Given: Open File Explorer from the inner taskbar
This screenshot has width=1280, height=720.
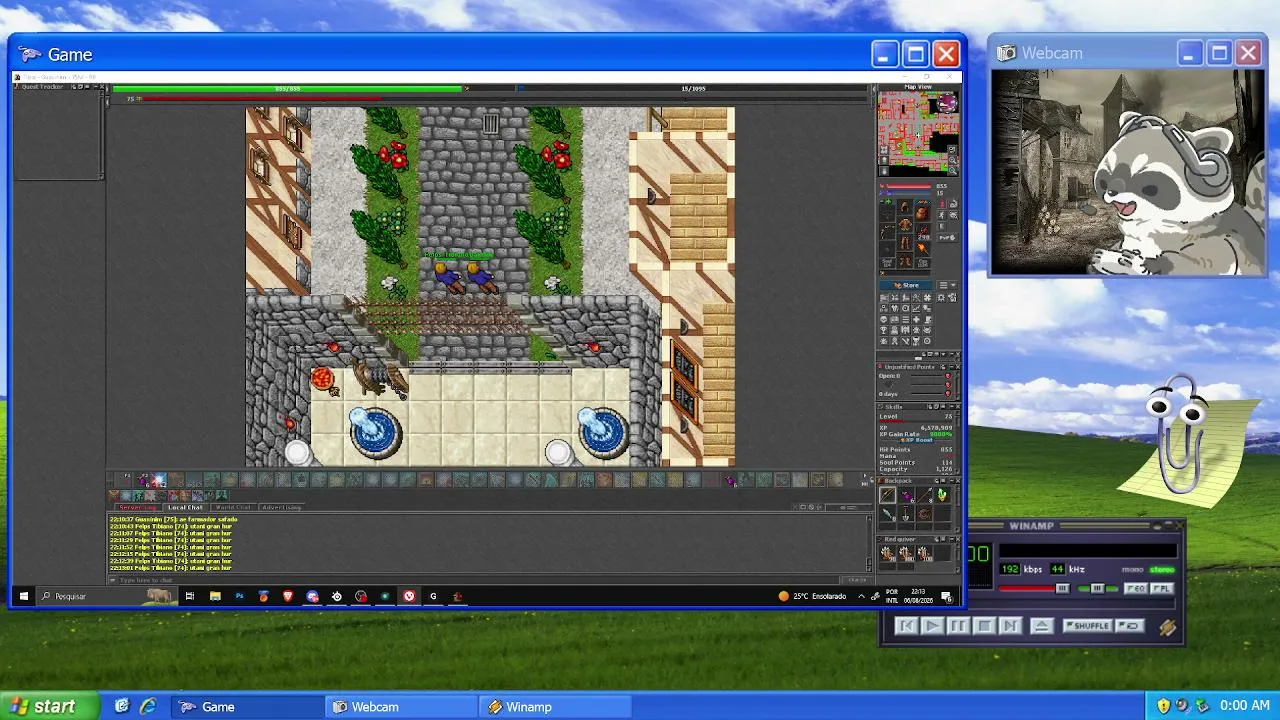Looking at the screenshot, I should point(215,596).
